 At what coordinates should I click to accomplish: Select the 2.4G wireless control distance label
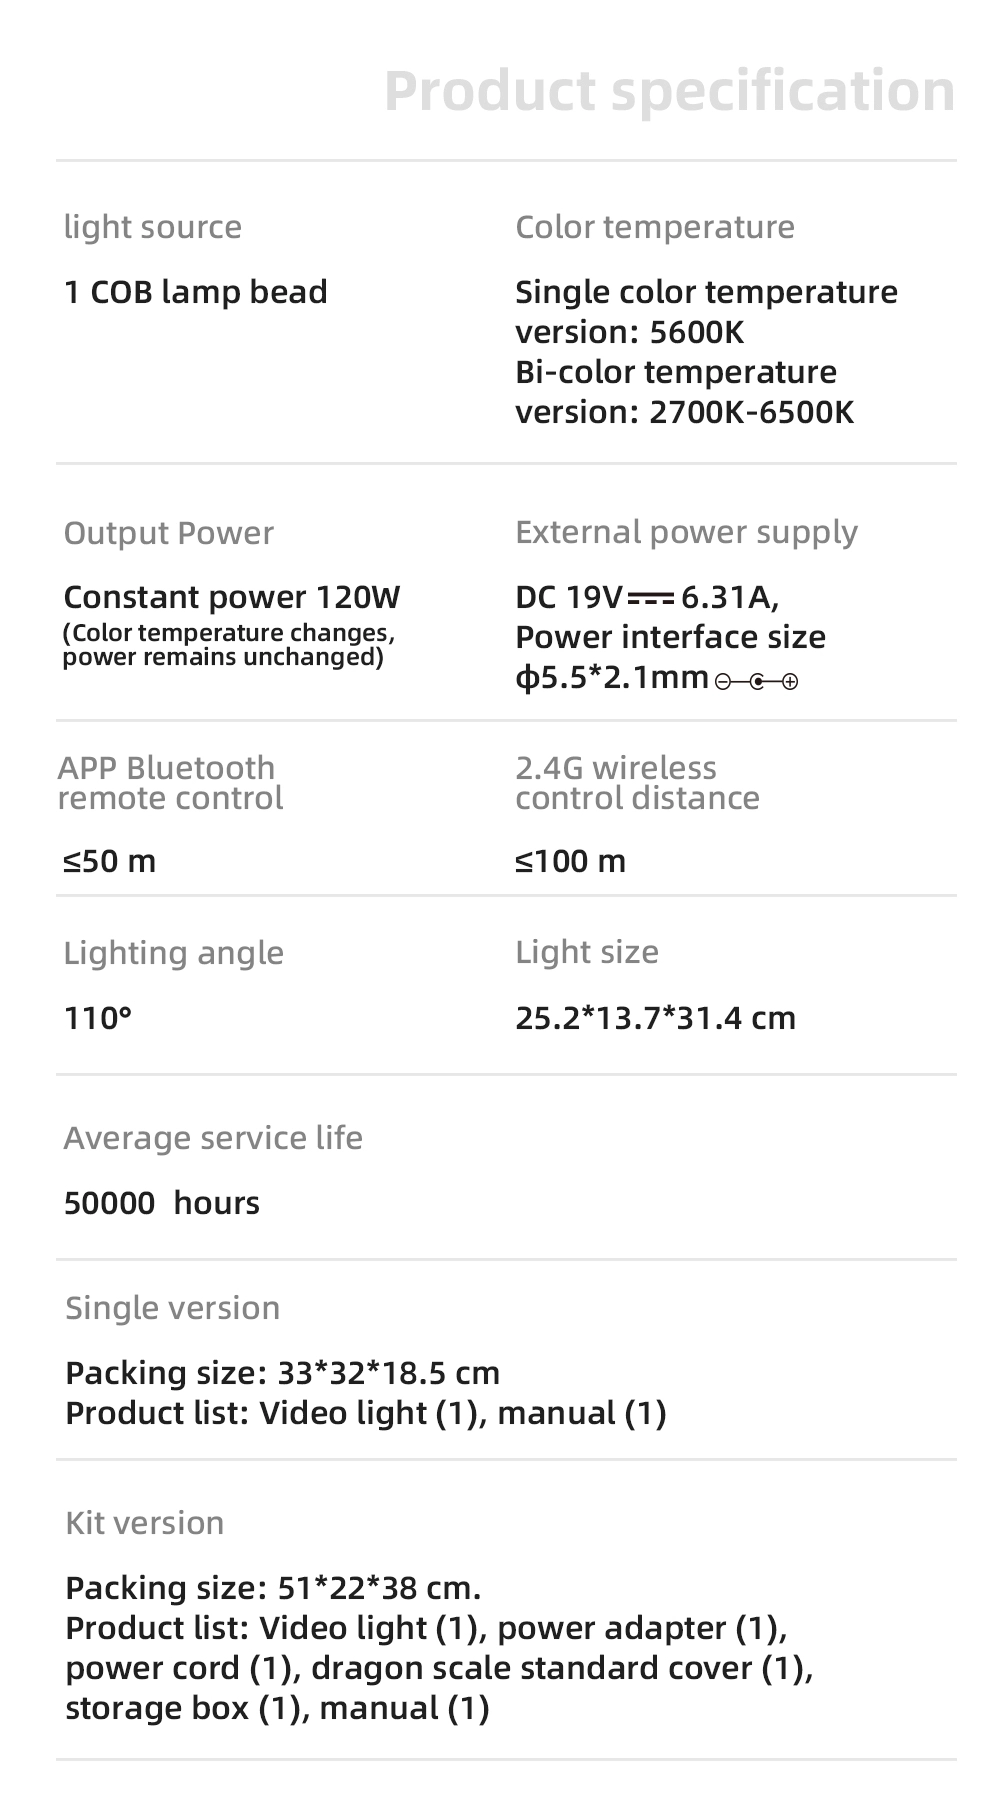click(x=637, y=783)
